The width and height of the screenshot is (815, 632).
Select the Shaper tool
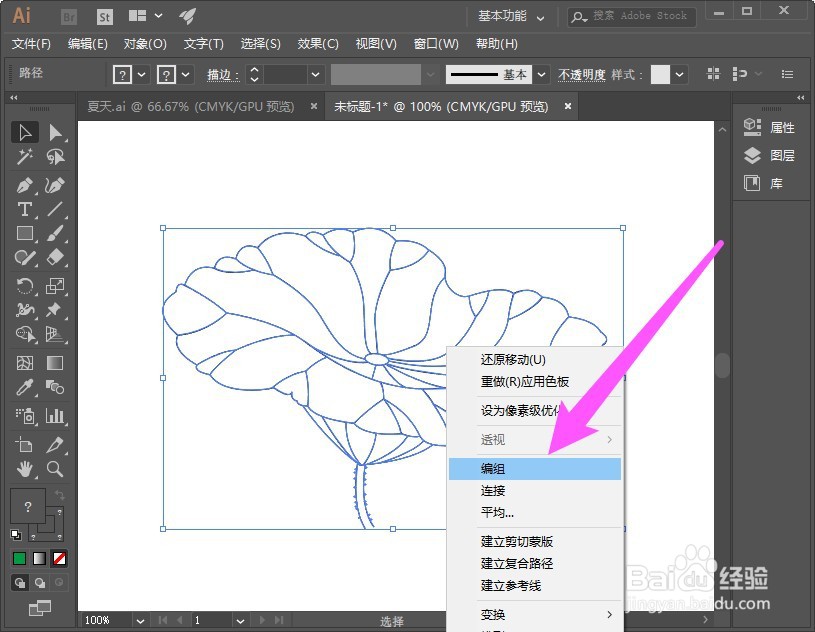(24, 257)
